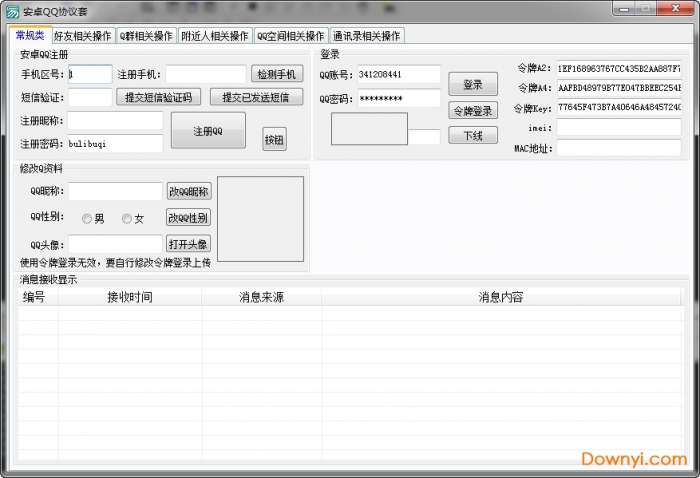Focus the 令牌A4 input field
Image resolution: width=700 pixels, height=478 pixels.
[619, 88]
